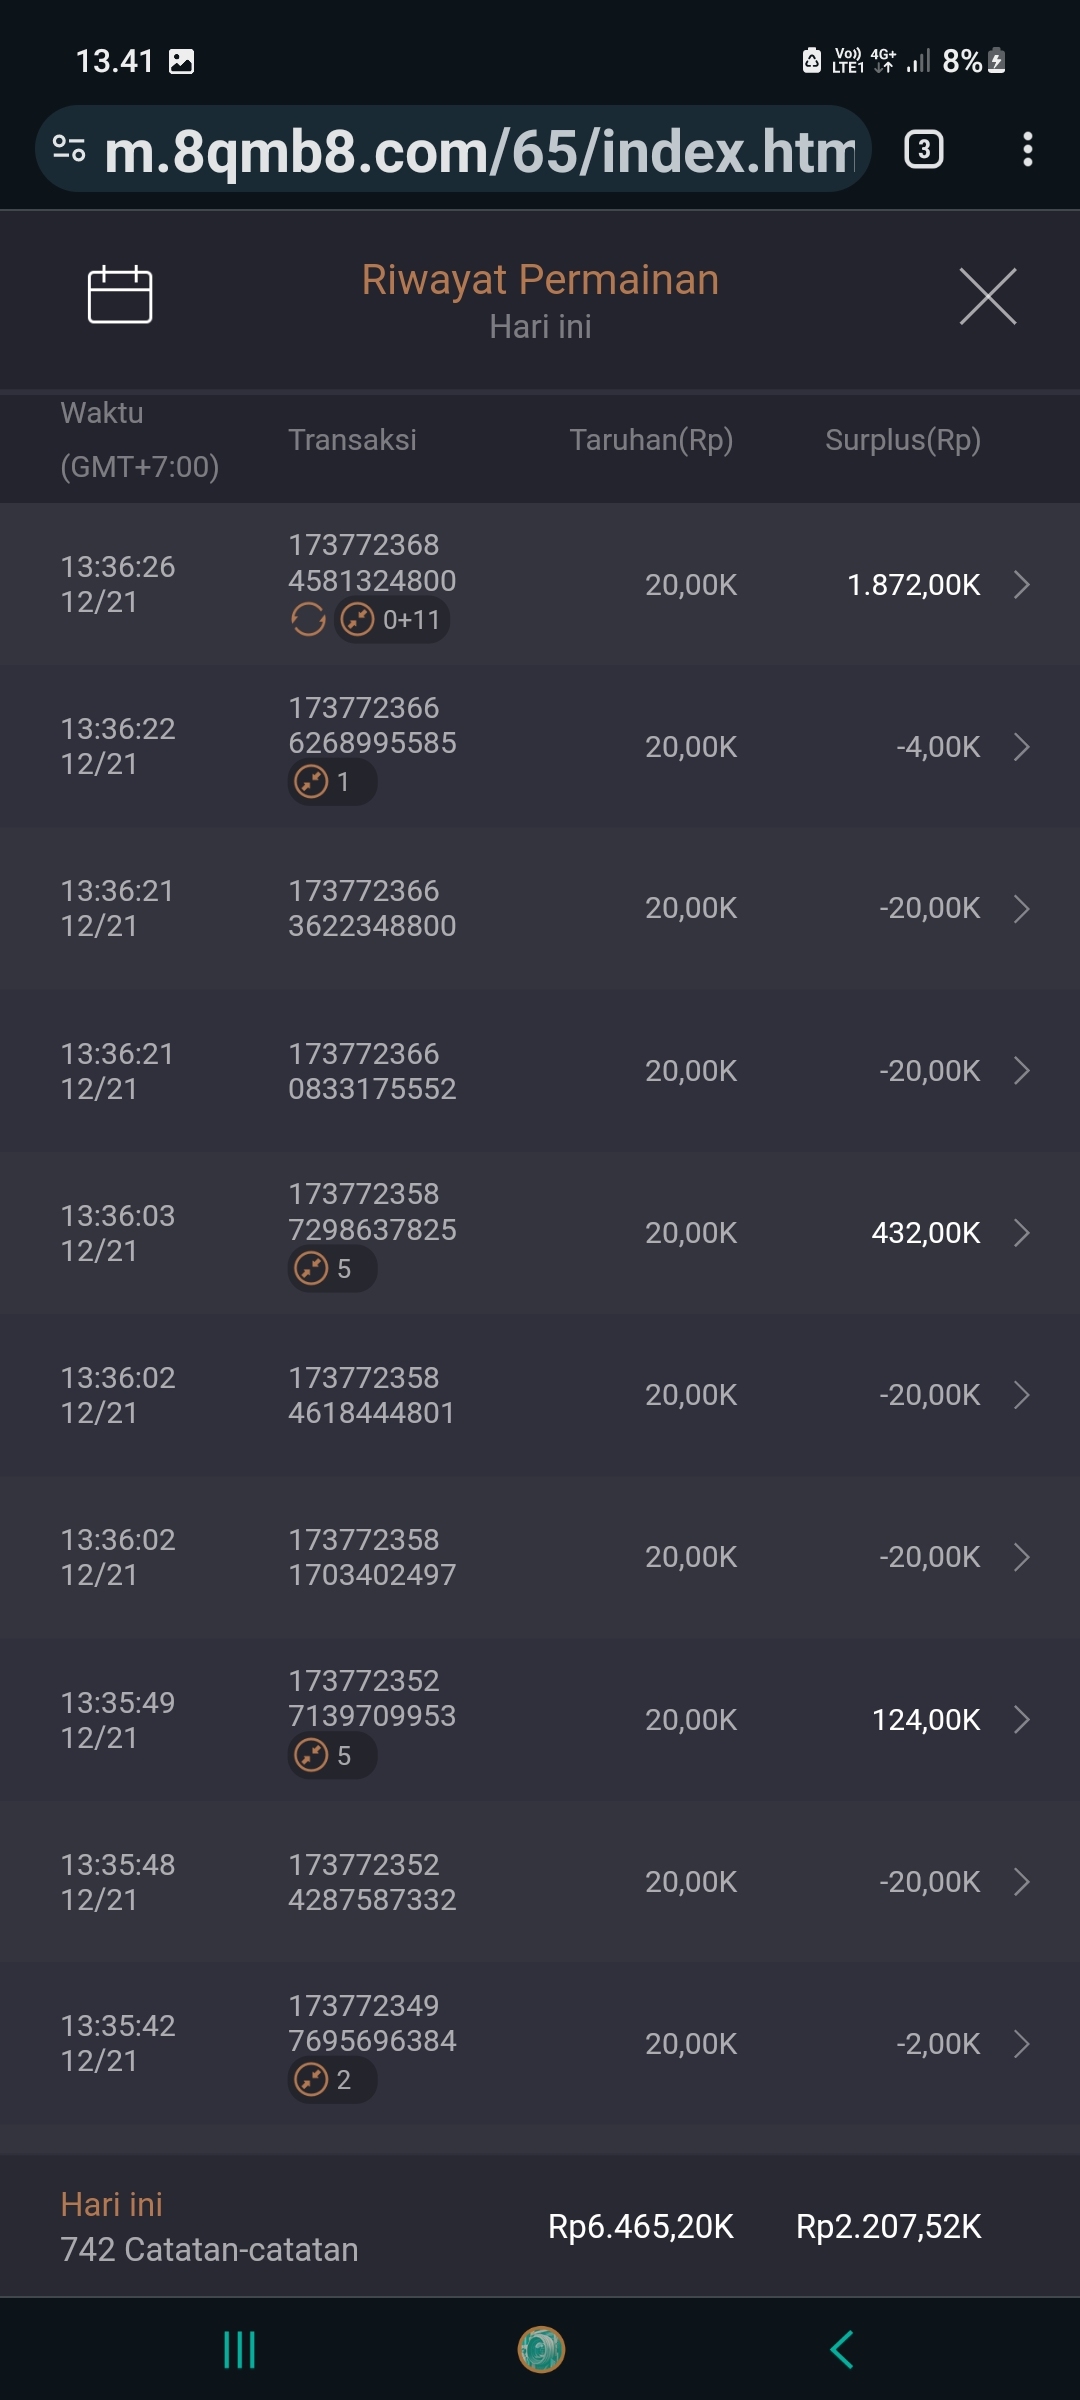1080x2400 pixels.
Task: Expand details of the -2,00K surplus row
Action: click(x=1021, y=2043)
